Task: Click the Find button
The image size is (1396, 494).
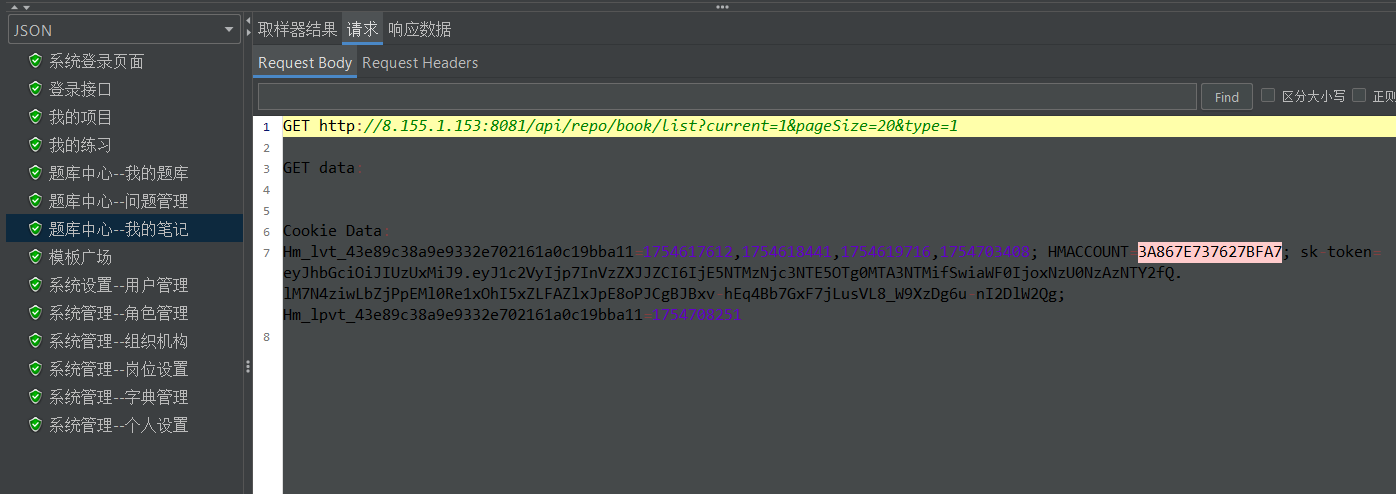Action: tap(1227, 97)
